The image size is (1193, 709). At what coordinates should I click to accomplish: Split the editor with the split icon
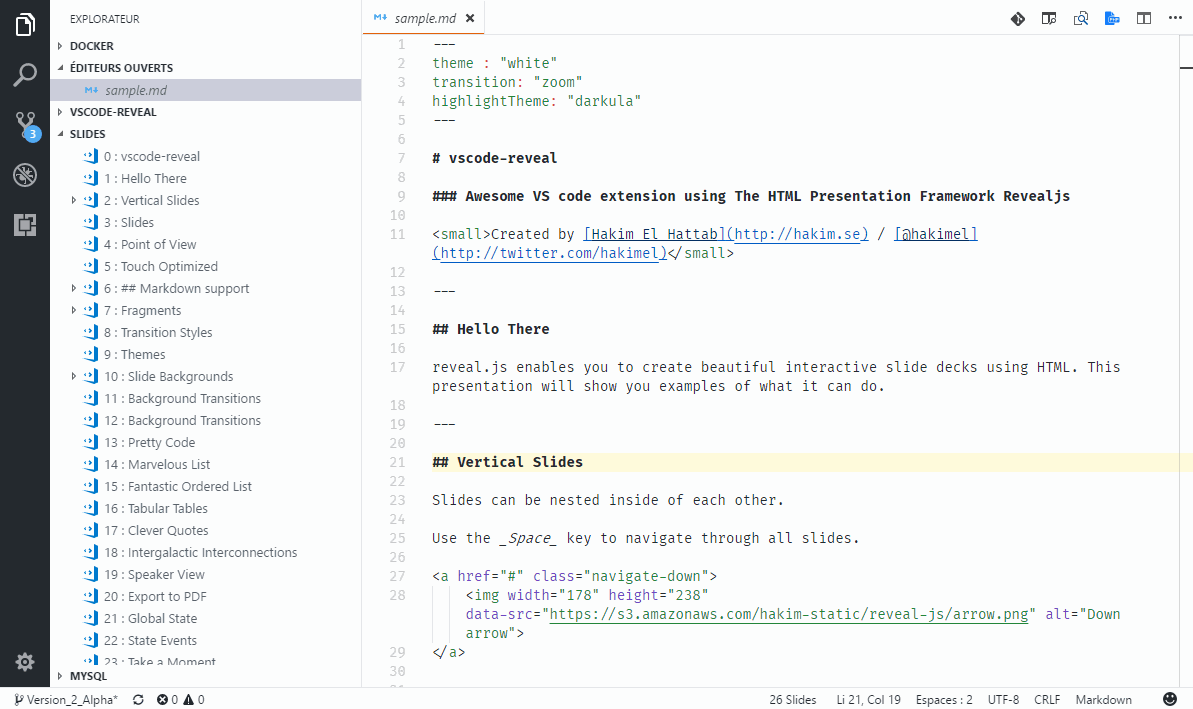[x=1144, y=18]
